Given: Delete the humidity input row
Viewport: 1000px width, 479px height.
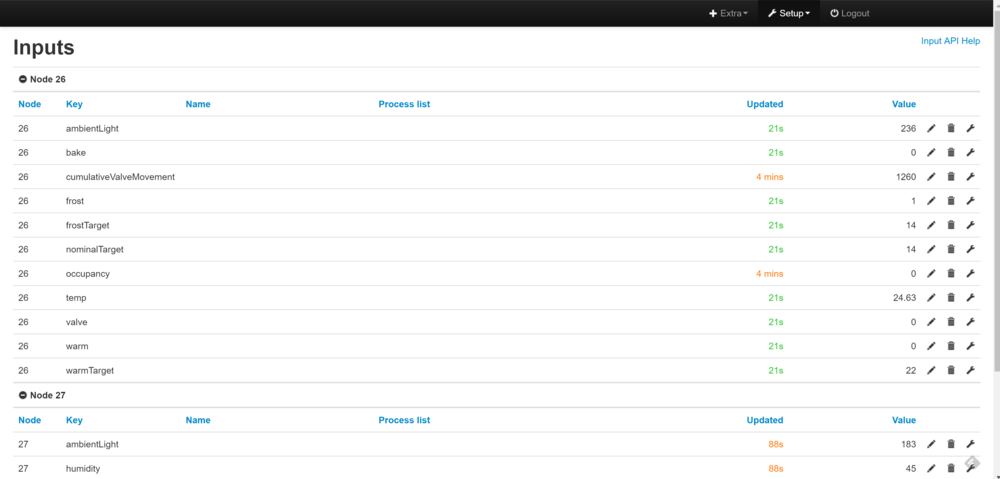Looking at the screenshot, I should [951, 469].
